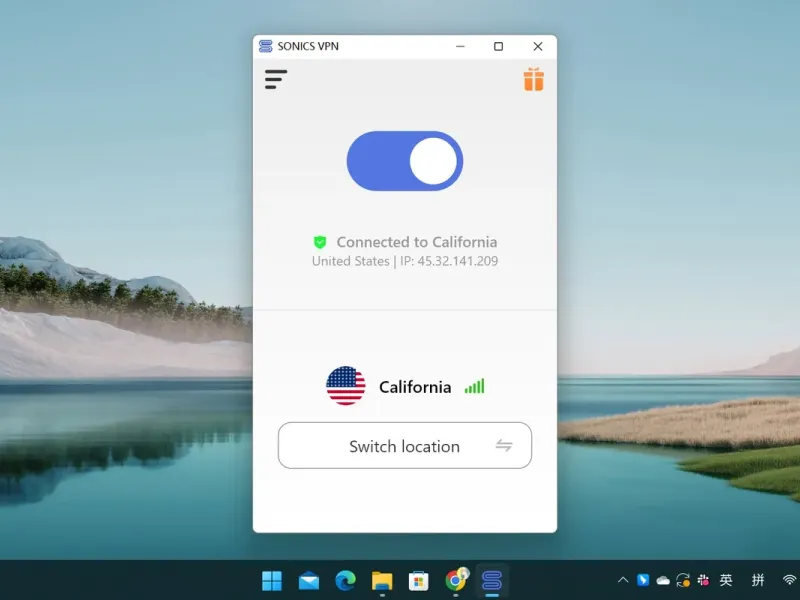Open the hamburger menu in Sonics VPN

(x=276, y=80)
